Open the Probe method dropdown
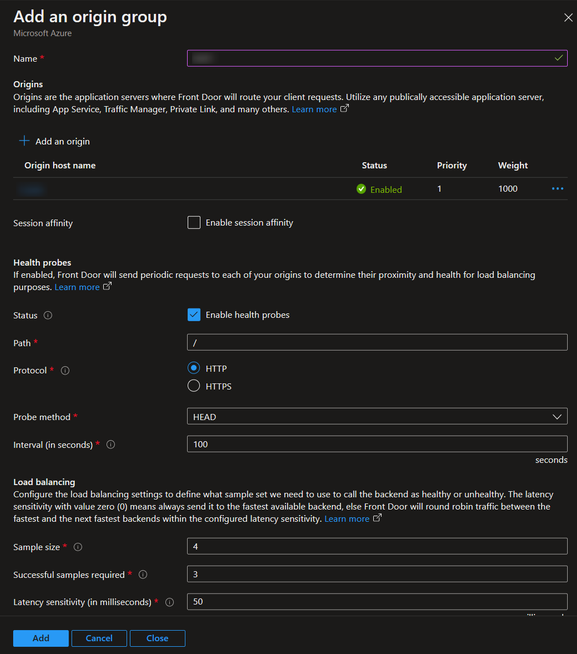This screenshot has height=654, width=577. (377, 417)
